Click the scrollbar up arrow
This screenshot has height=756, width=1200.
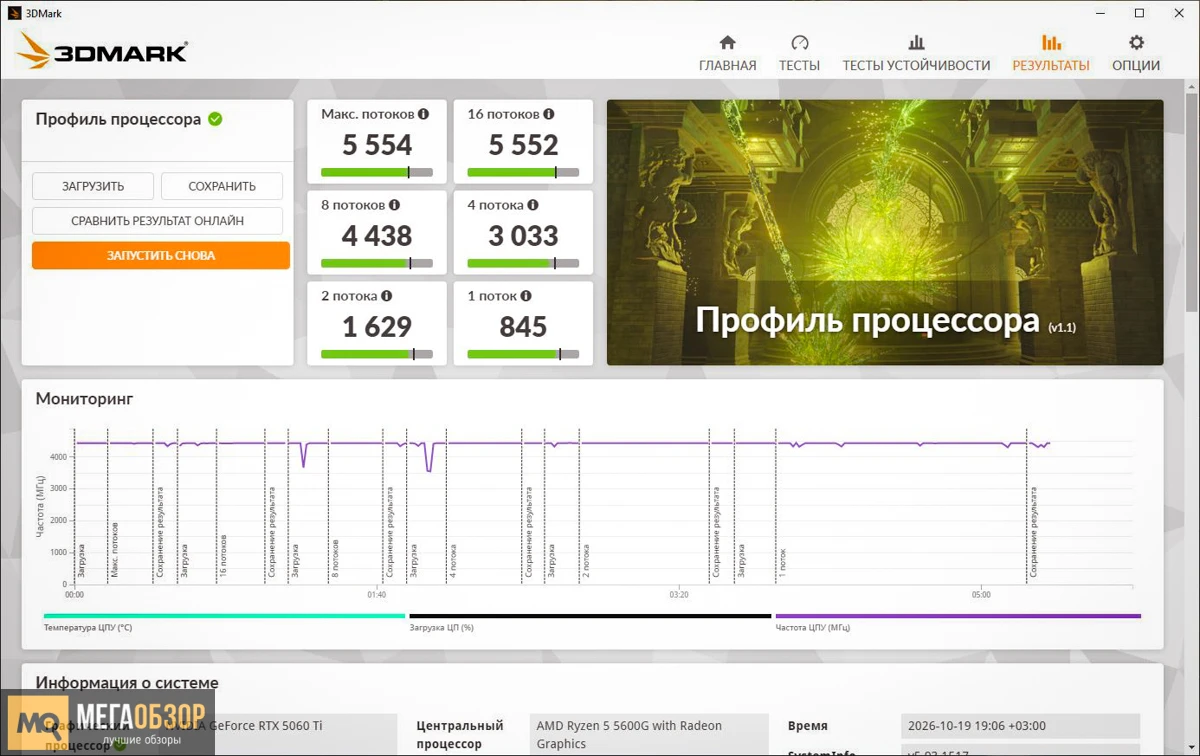pyautogui.click(x=1191, y=87)
